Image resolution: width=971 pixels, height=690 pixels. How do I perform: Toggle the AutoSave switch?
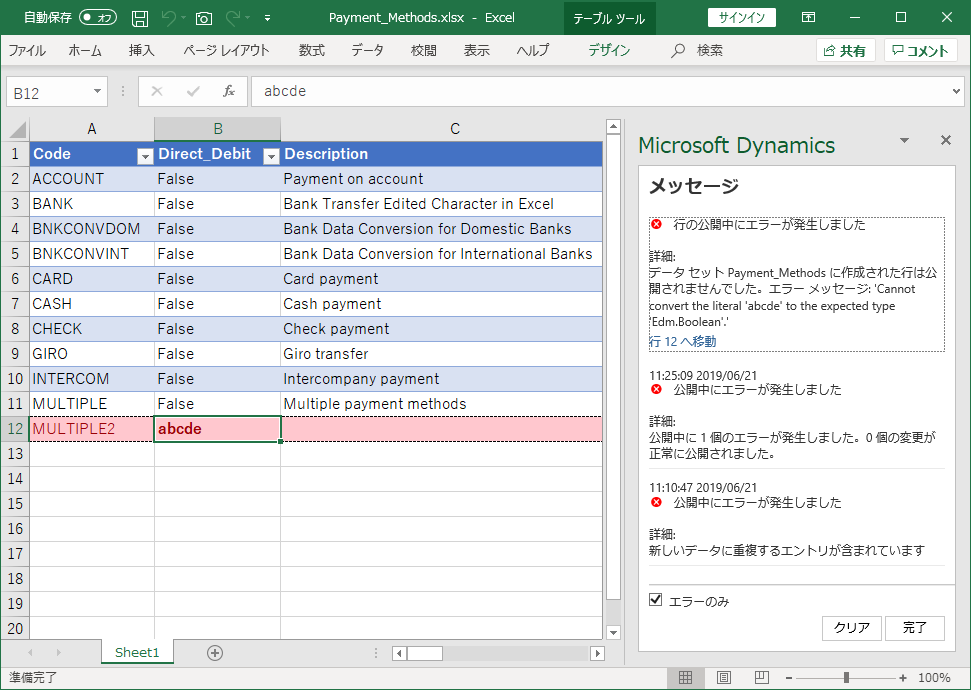point(98,18)
